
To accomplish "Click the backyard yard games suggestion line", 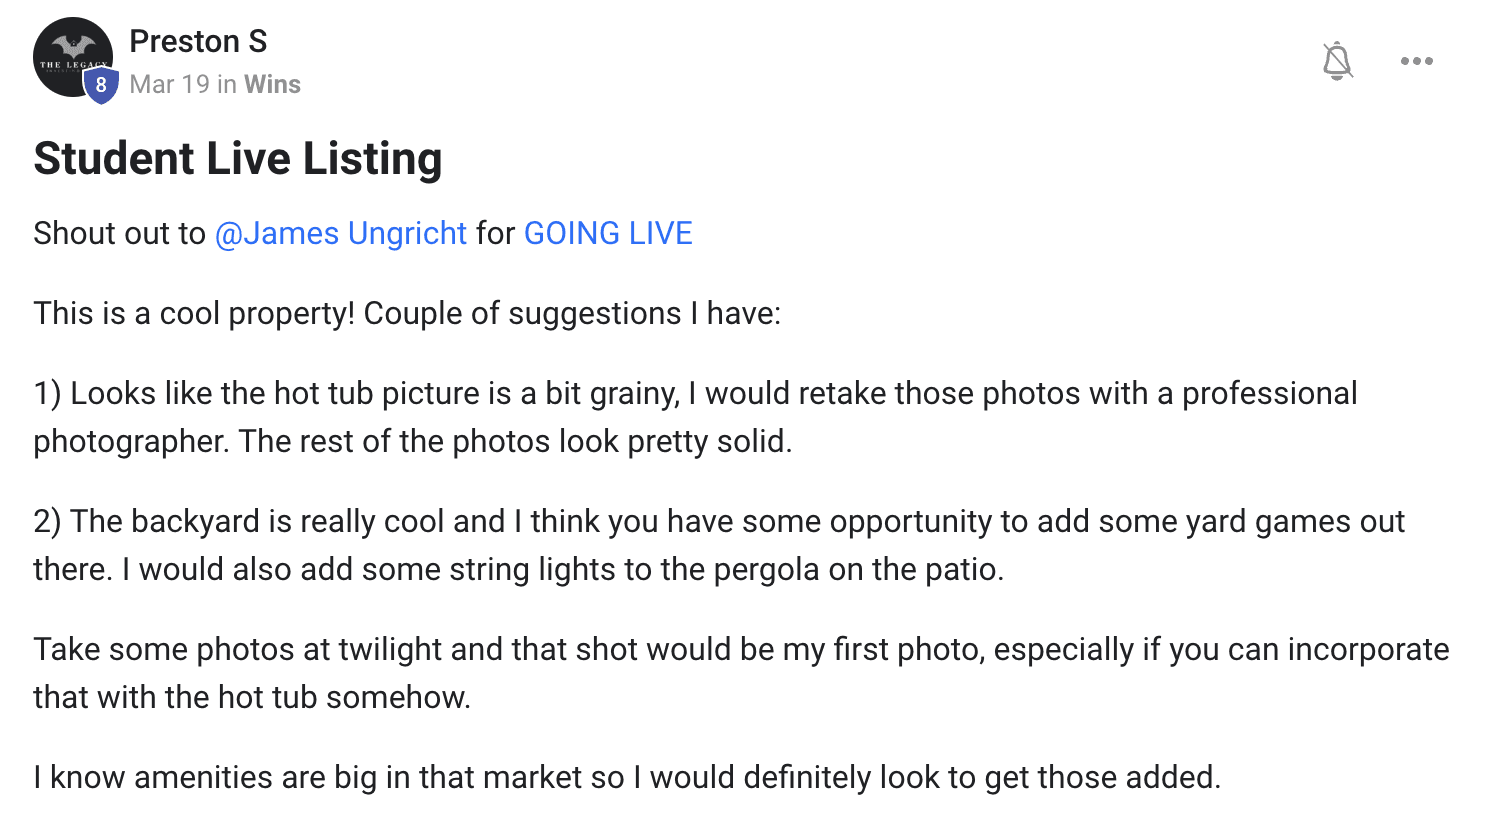I will 719,521.
